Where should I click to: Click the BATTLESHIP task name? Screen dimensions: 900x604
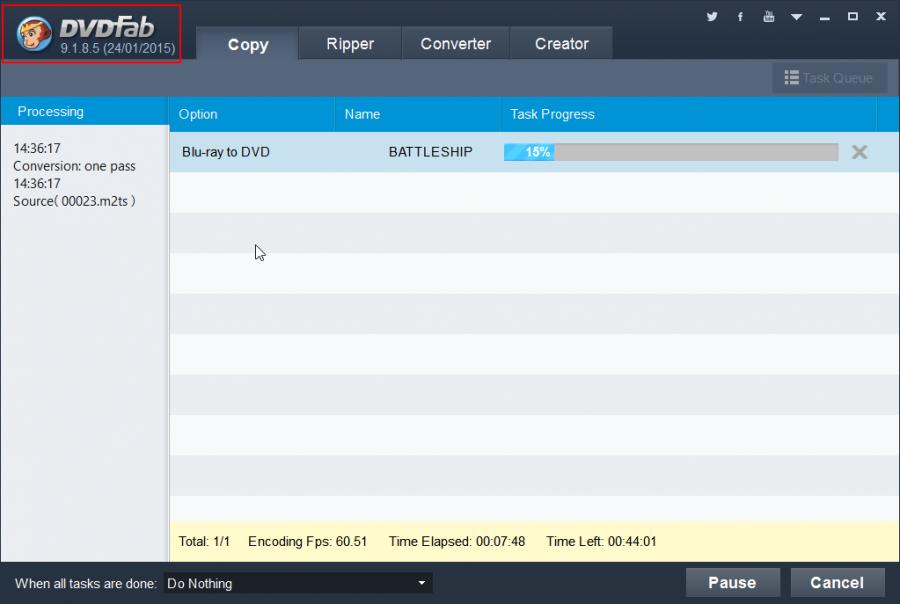[x=430, y=152]
